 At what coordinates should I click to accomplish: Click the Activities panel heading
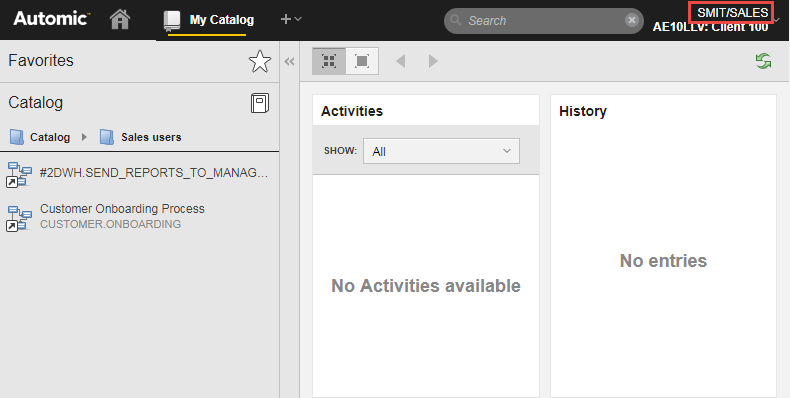(352, 111)
